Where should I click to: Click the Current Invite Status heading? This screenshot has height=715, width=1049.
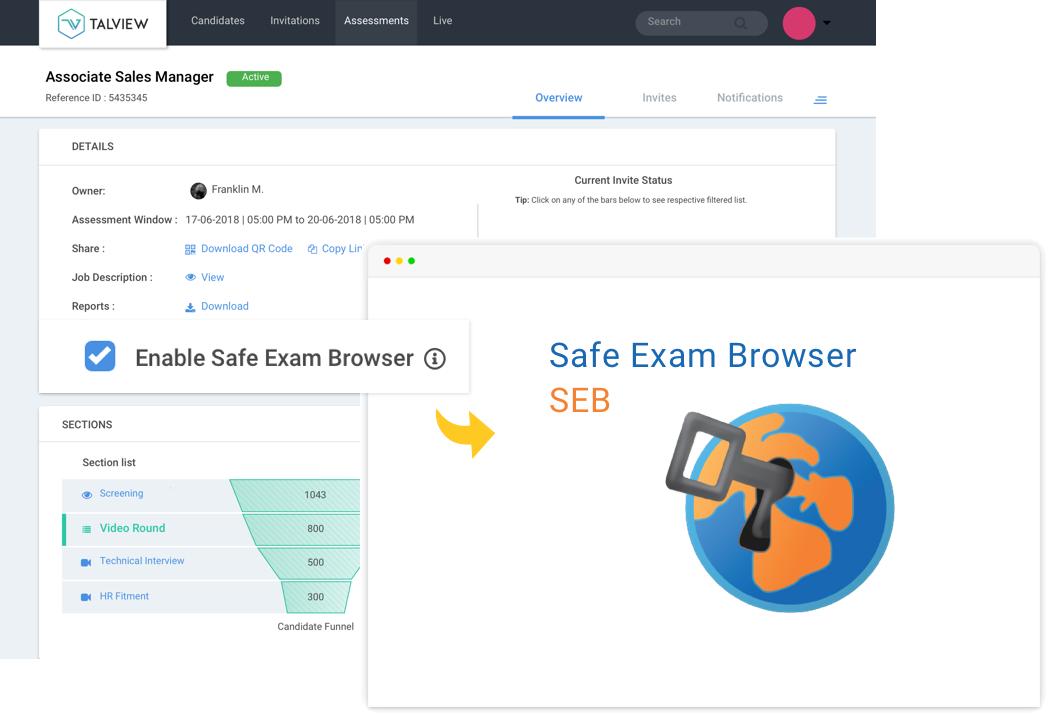pyautogui.click(x=624, y=181)
